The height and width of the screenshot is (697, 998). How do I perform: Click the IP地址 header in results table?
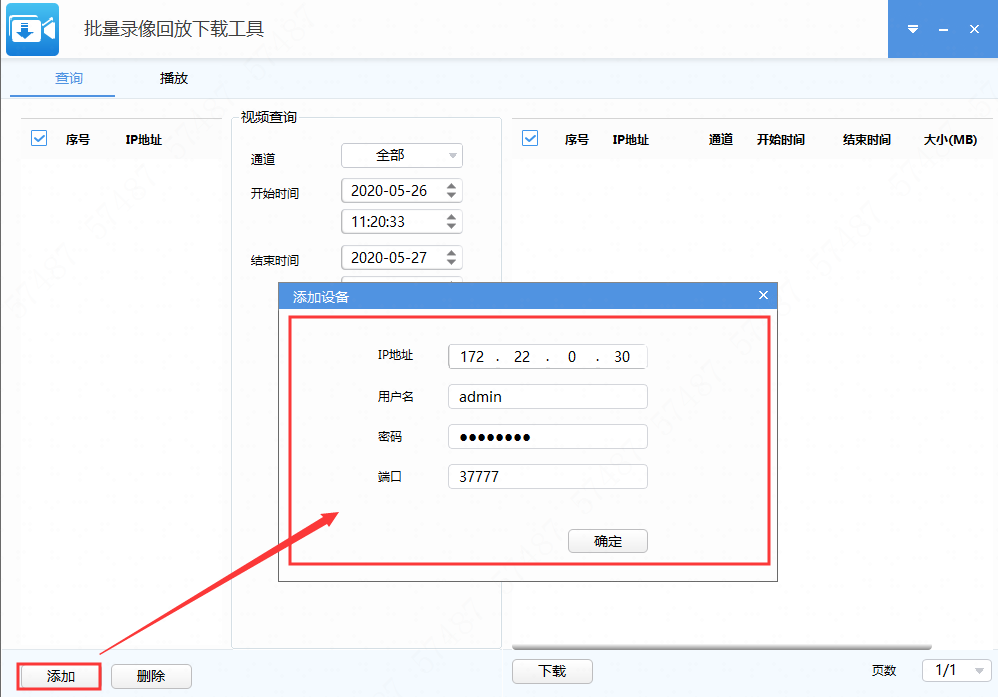click(x=631, y=139)
